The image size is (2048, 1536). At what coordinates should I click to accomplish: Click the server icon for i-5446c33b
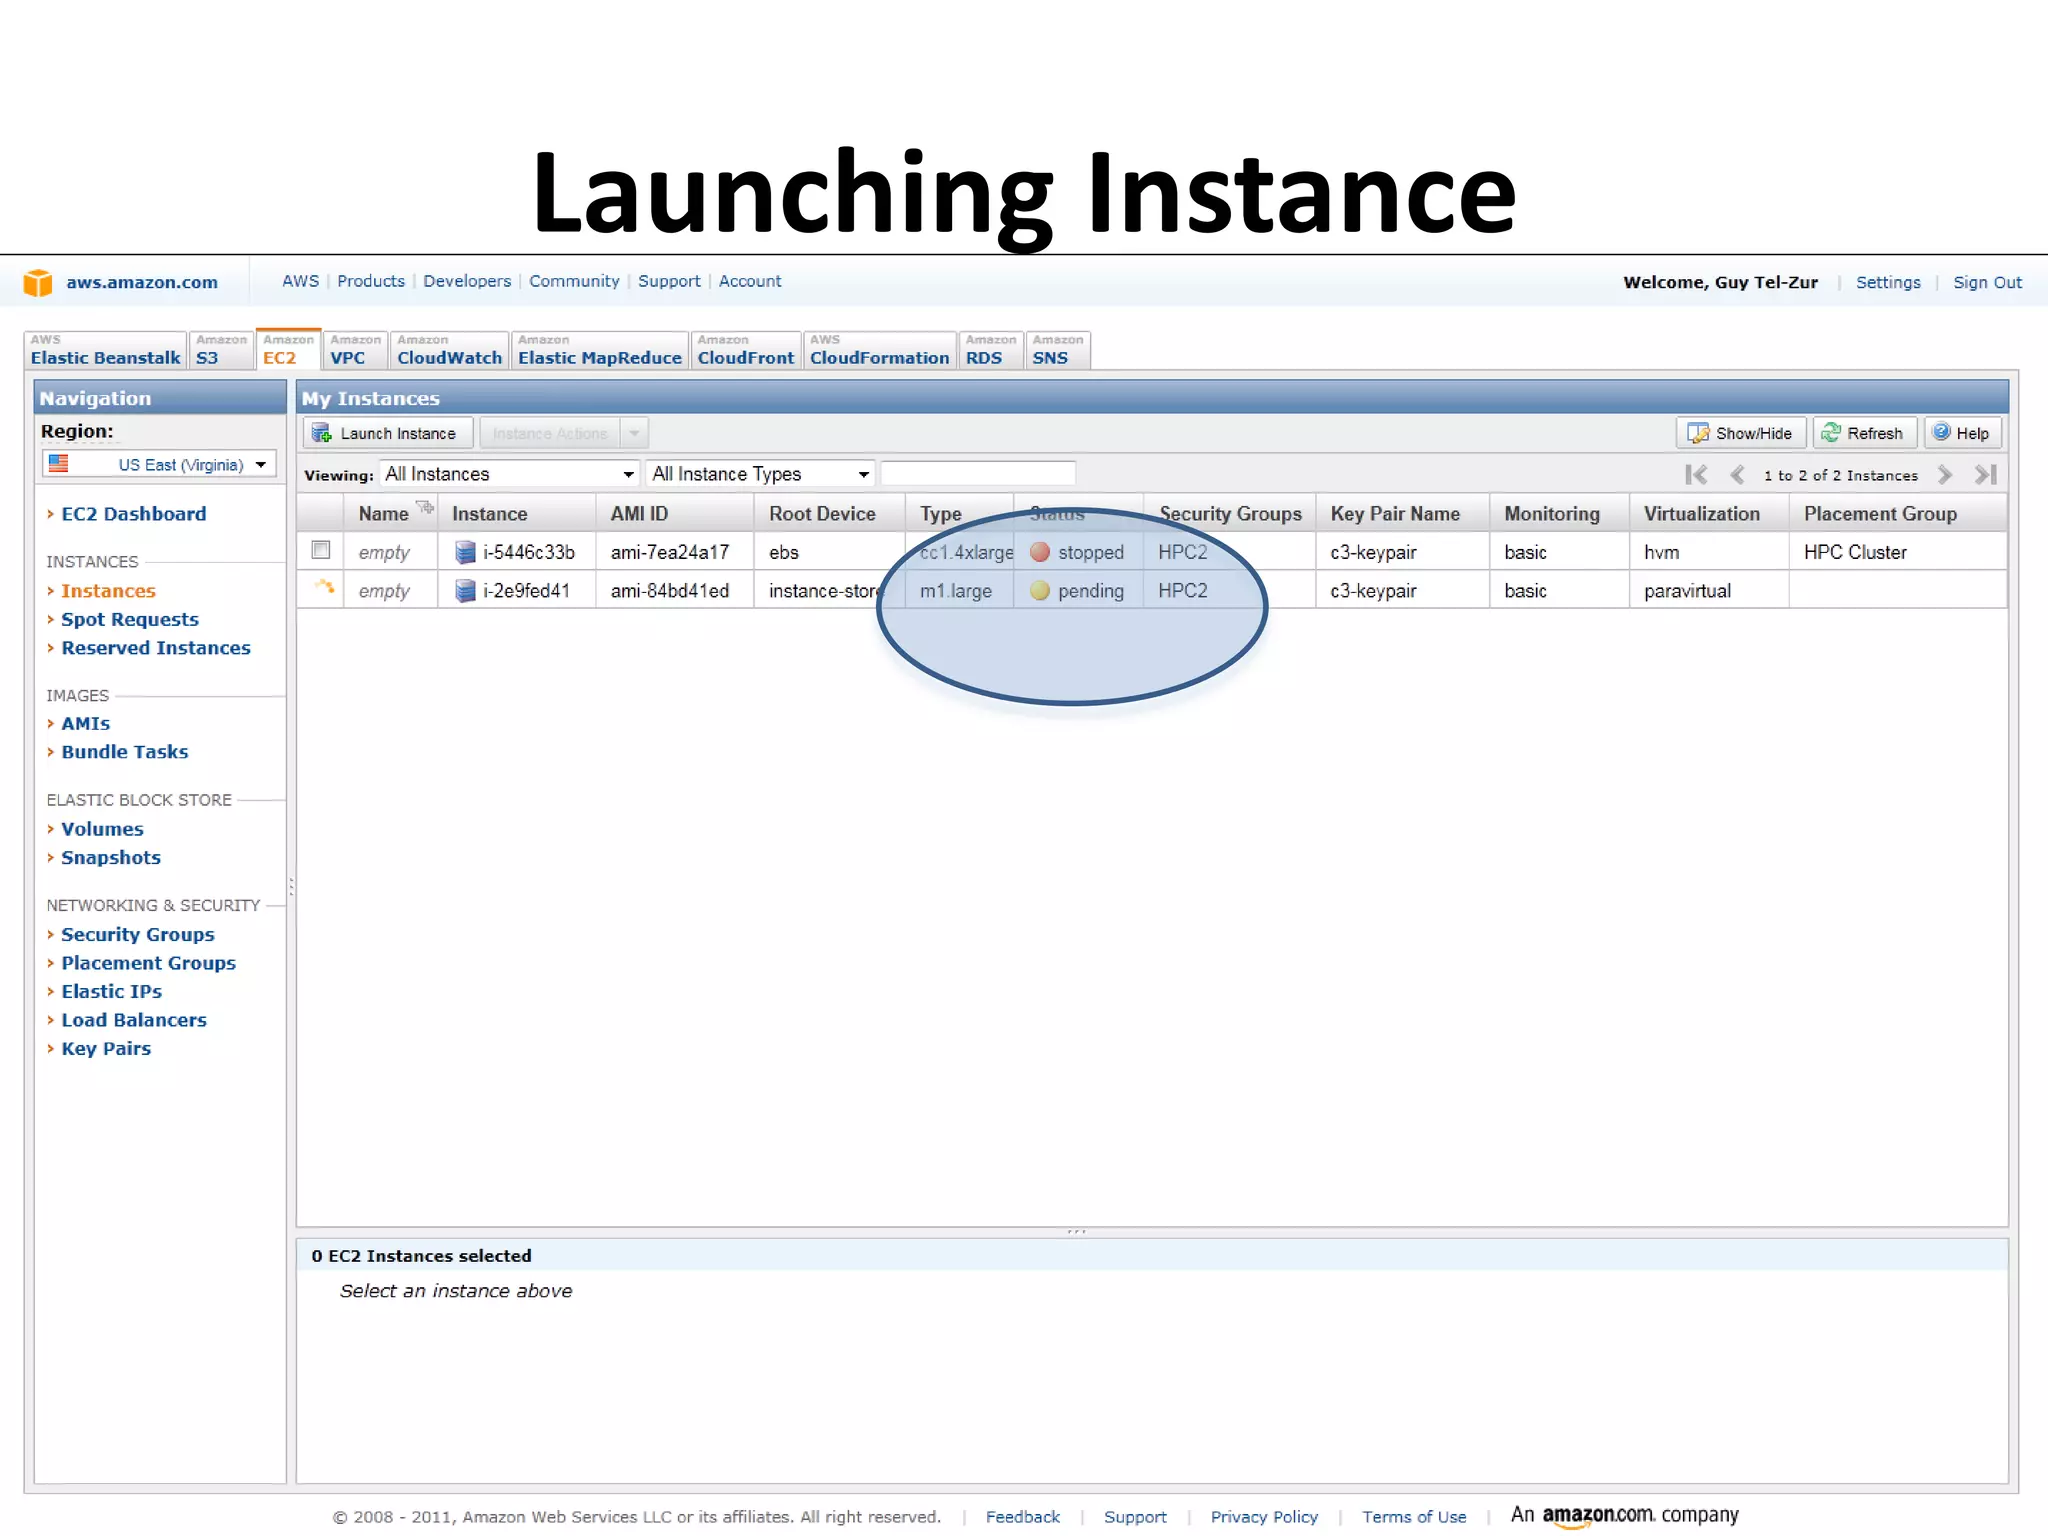[465, 552]
